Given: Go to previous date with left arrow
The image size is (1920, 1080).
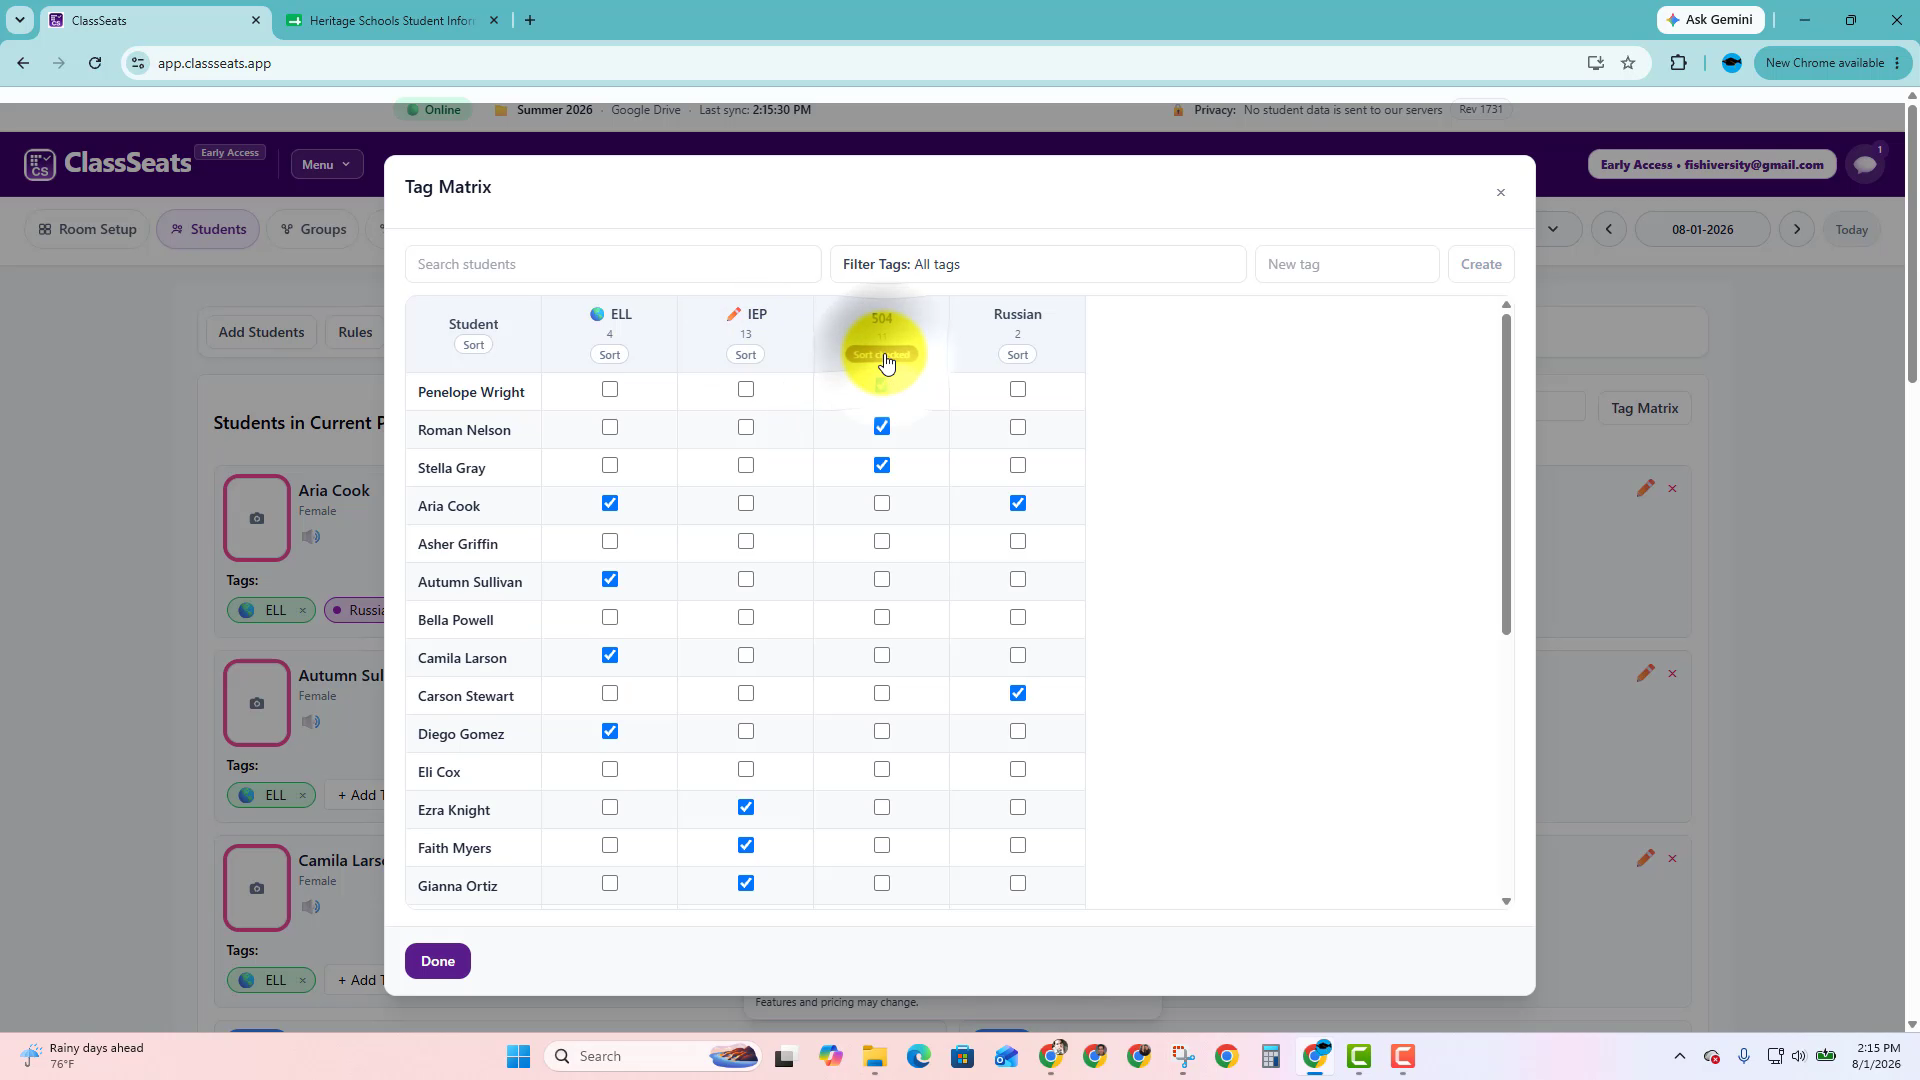Looking at the screenshot, I should [x=1608, y=229].
